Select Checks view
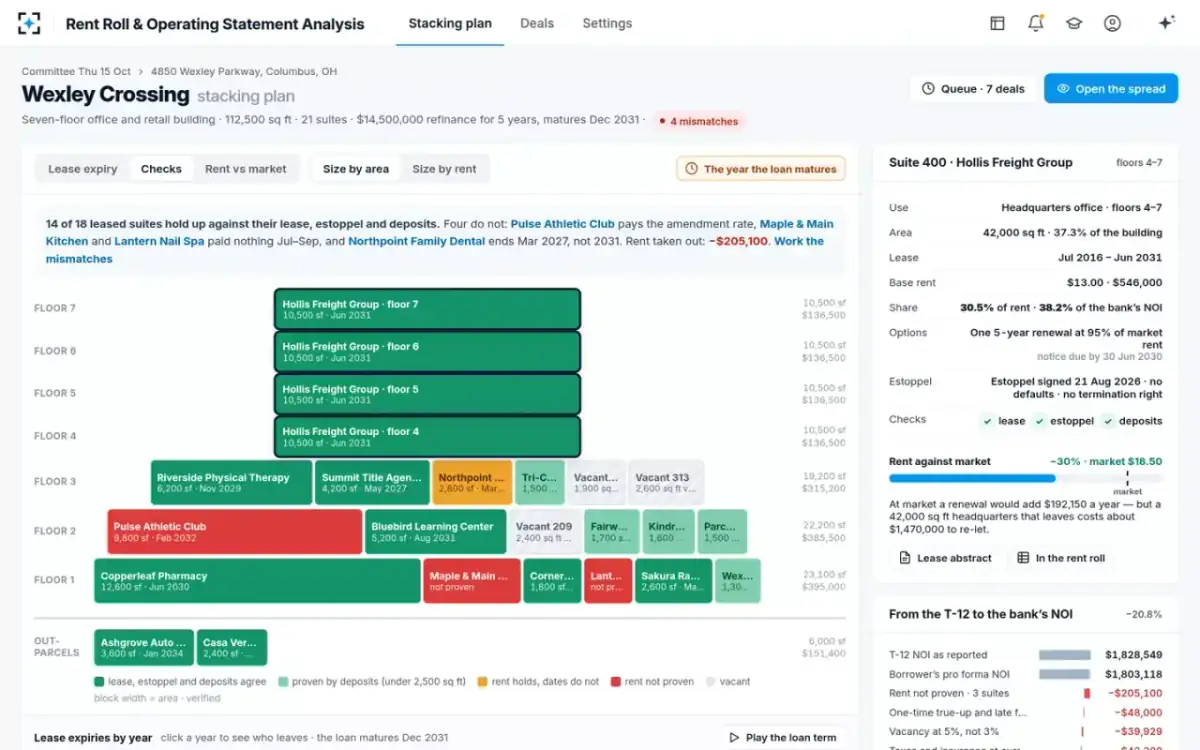Viewport: 1200px width, 750px height. [161, 169]
